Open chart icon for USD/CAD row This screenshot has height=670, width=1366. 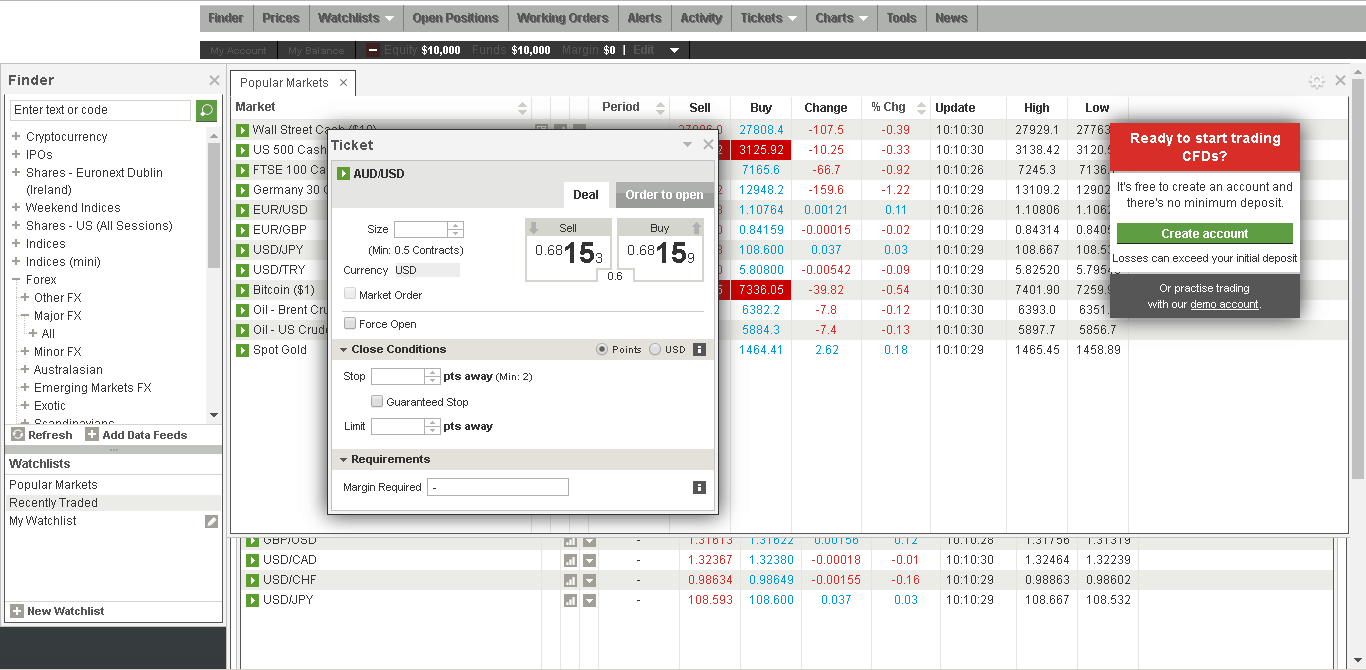[x=570, y=560]
